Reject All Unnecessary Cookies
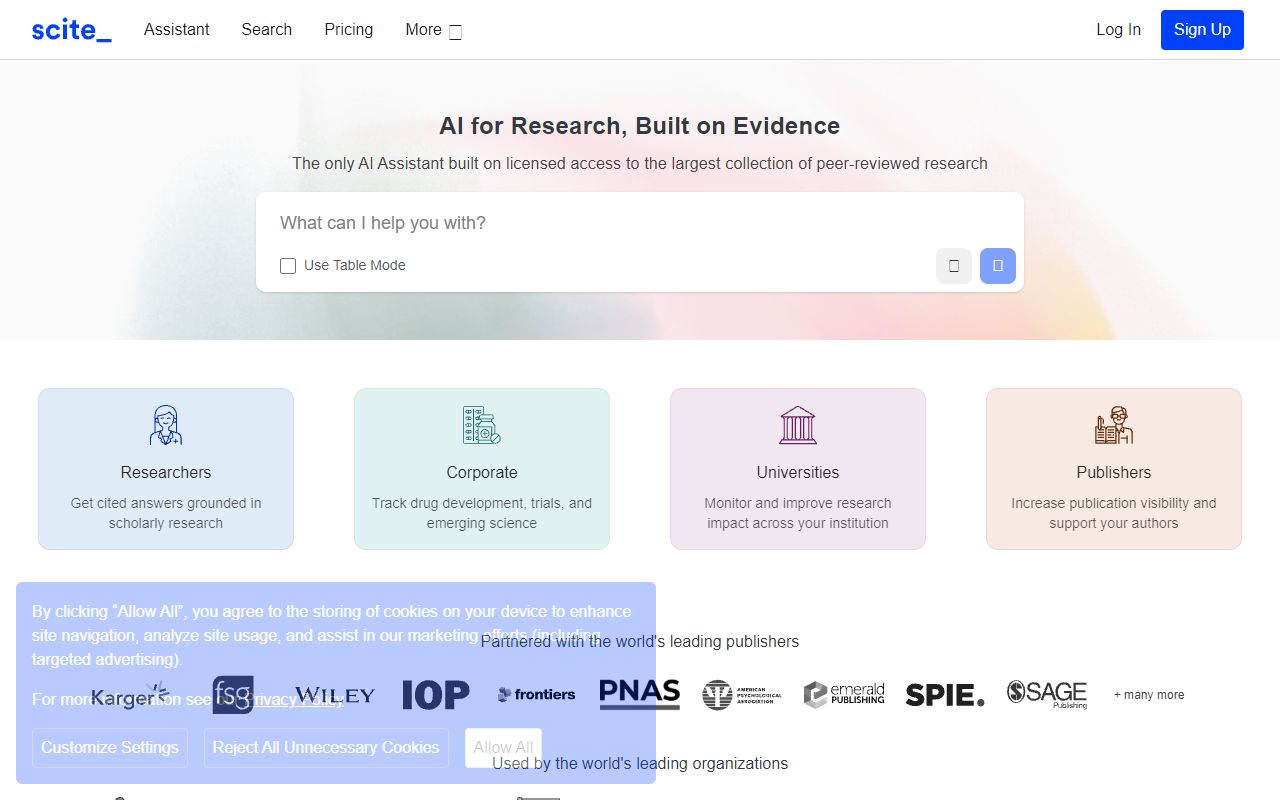 pos(326,747)
